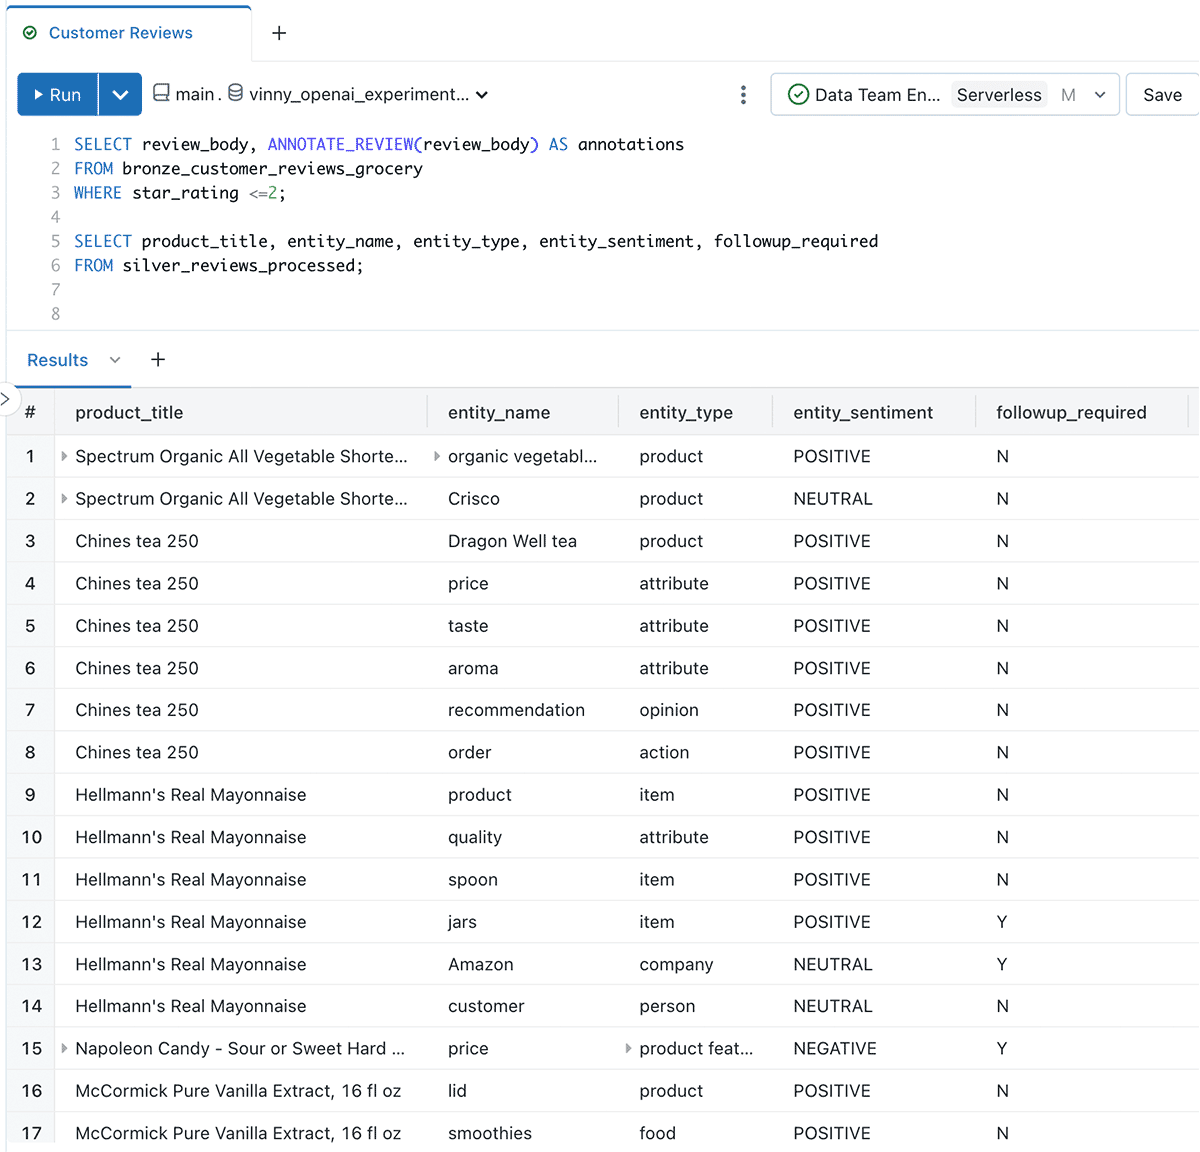
Task: Click the Save button
Action: 1162,95
